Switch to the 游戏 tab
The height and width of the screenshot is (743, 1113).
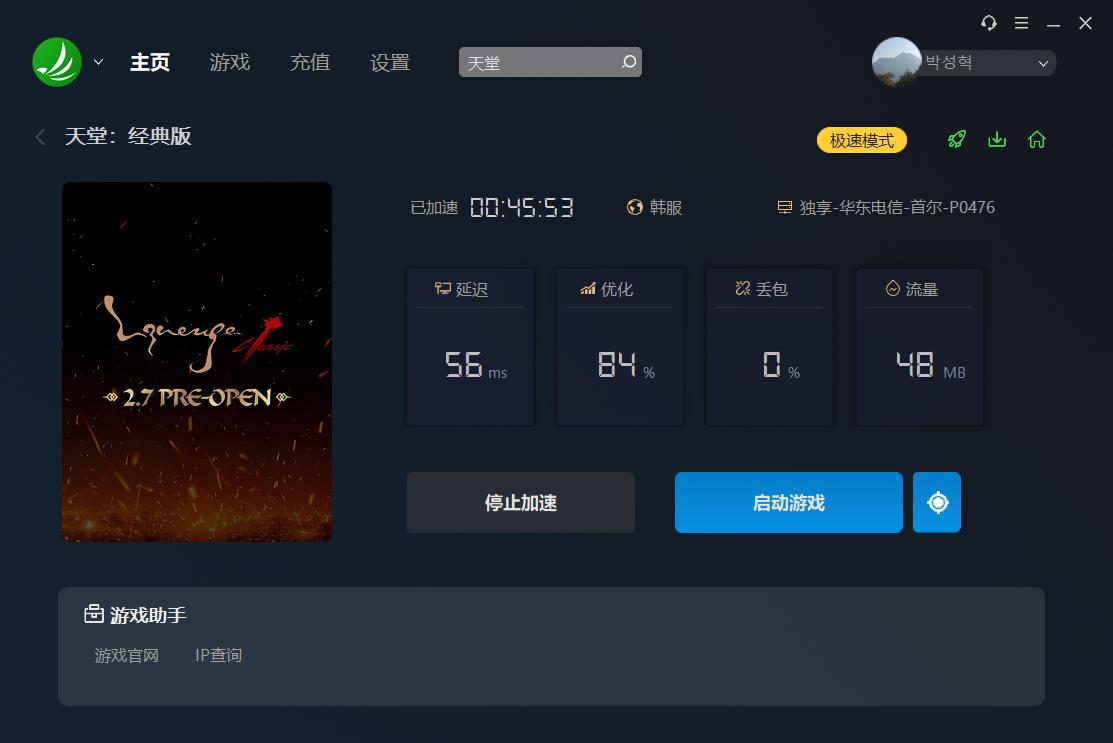(230, 62)
